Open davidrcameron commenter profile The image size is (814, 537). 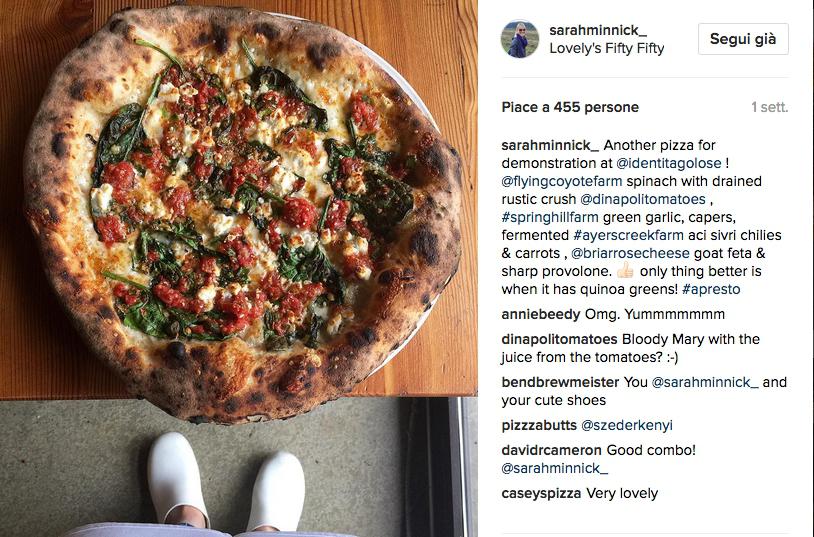(551, 450)
